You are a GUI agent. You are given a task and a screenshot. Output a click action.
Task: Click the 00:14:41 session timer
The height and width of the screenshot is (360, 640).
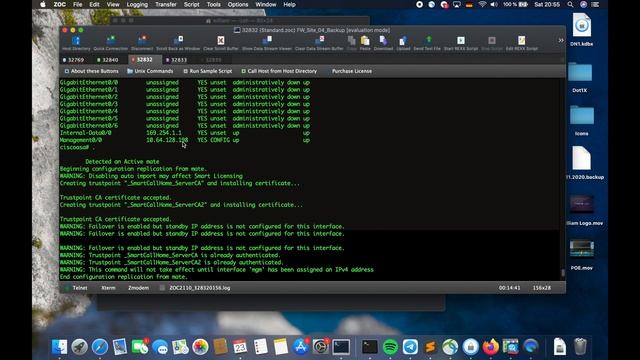click(x=509, y=288)
